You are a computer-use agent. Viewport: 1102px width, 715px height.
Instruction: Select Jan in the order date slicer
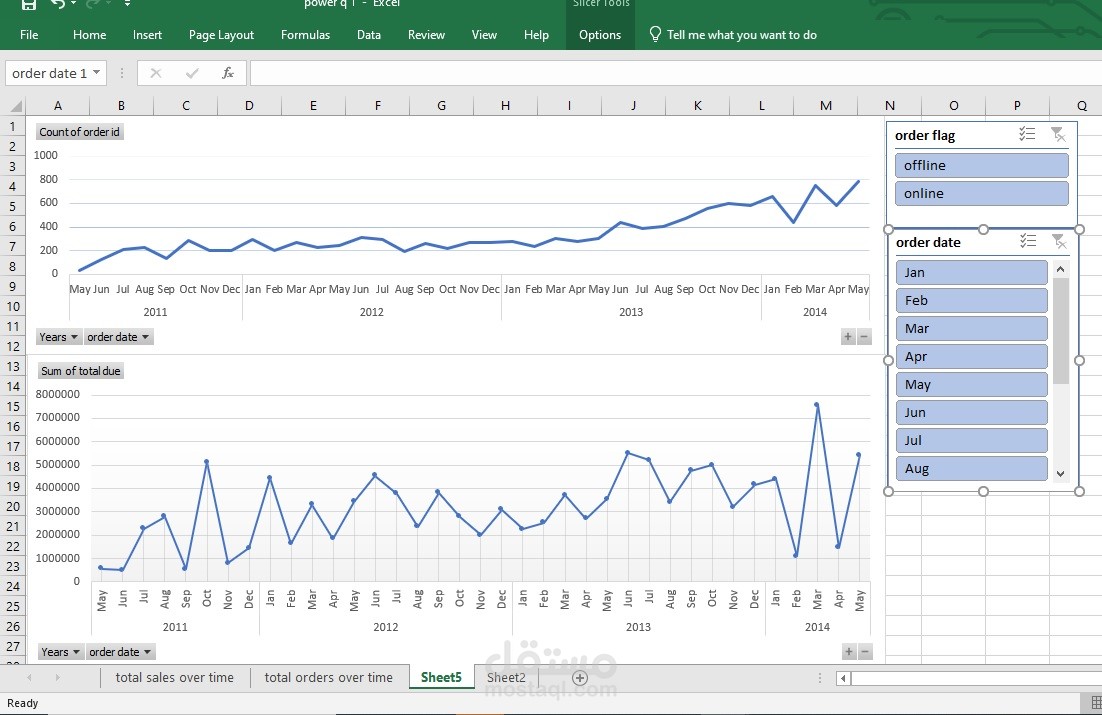pyautogui.click(x=971, y=271)
